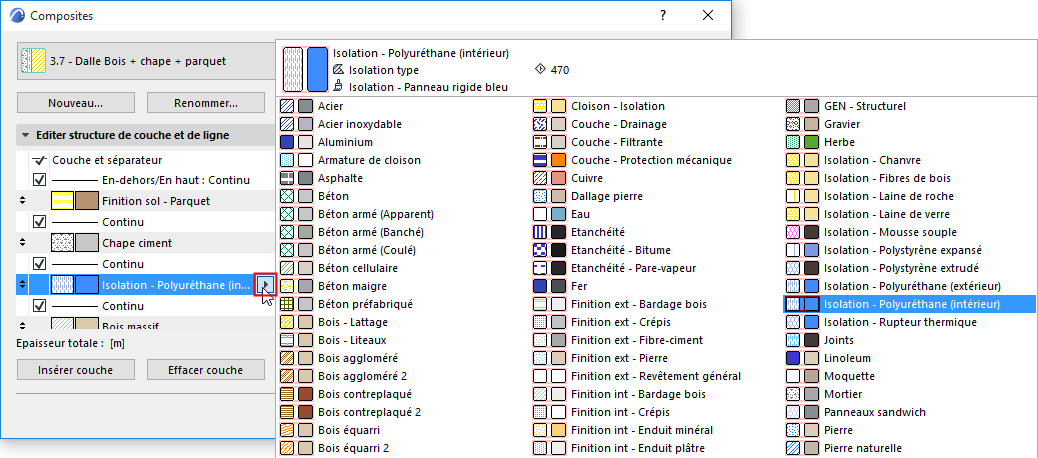Screen dimensions: 1038x458
Task: Click drag handle of Isolation - Polyuréthane layer
Action: coord(23,285)
